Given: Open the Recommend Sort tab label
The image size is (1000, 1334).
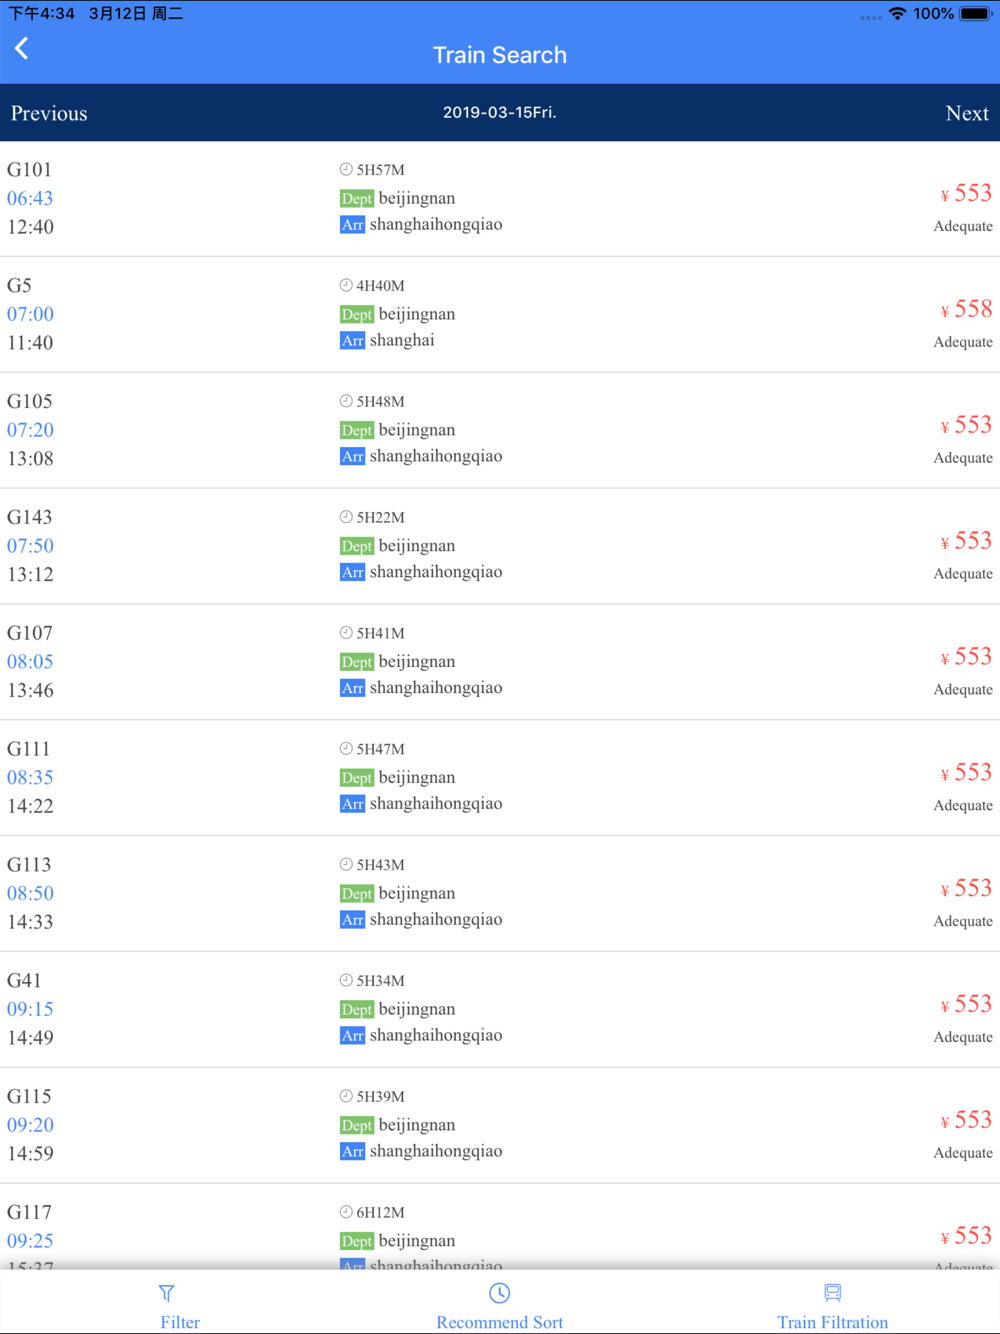Looking at the screenshot, I should [x=500, y=1322].
